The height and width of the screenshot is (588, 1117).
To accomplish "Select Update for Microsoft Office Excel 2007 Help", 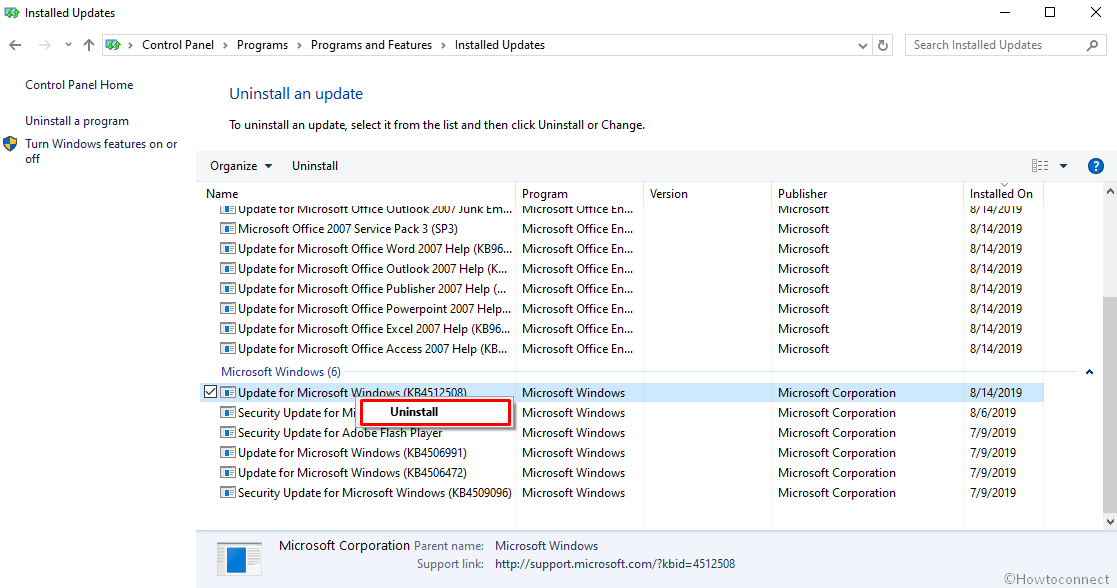I will coord(374,329).
